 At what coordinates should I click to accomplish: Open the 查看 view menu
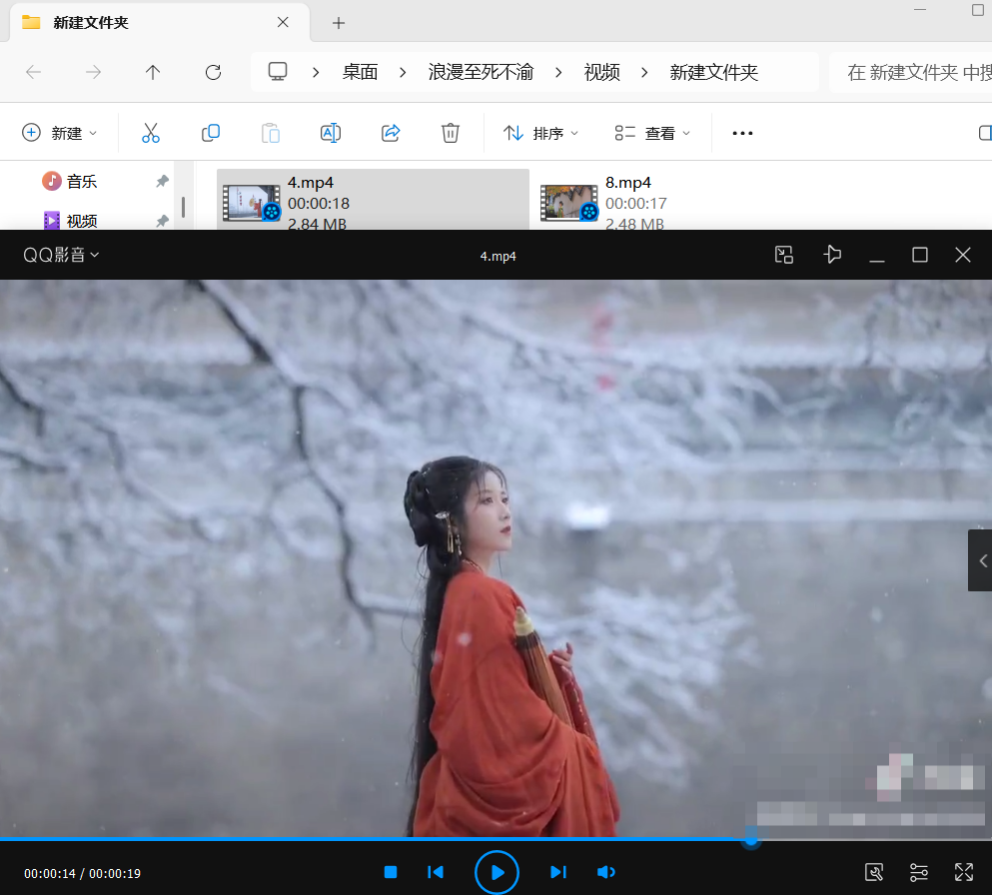click(652, 133)
